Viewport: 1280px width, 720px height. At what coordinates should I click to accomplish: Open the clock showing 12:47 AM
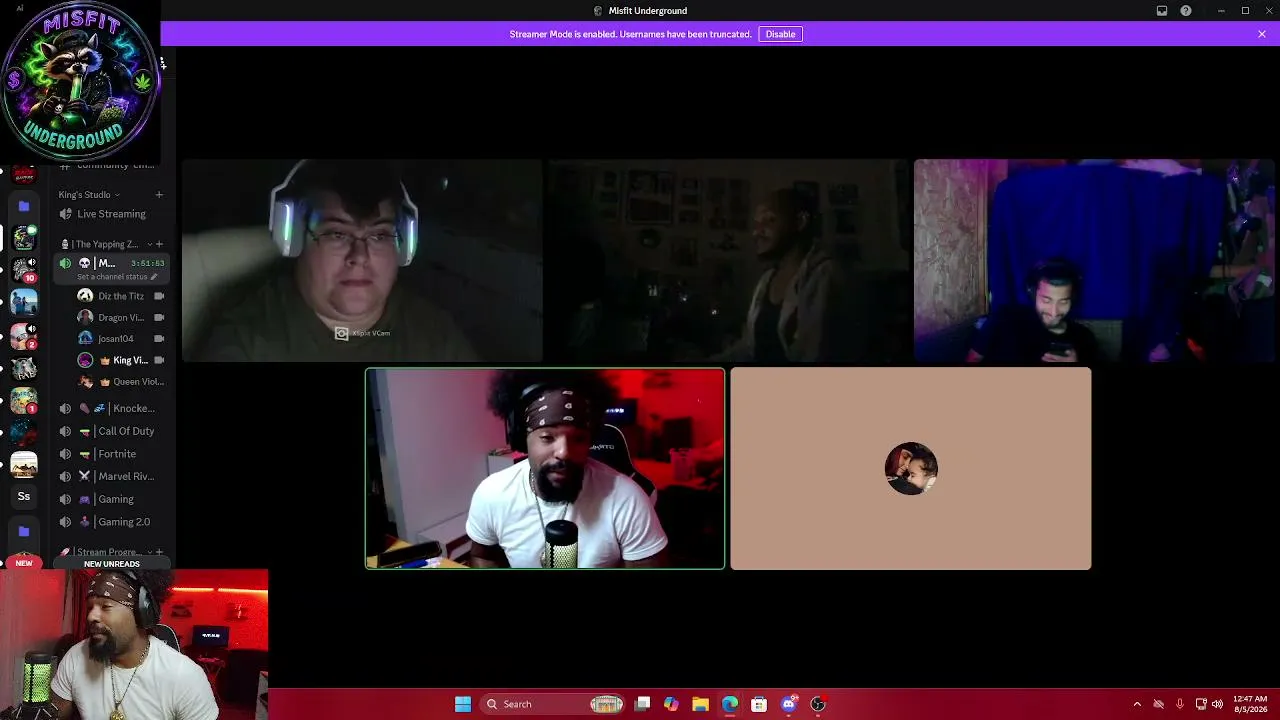click(1250, 704)
